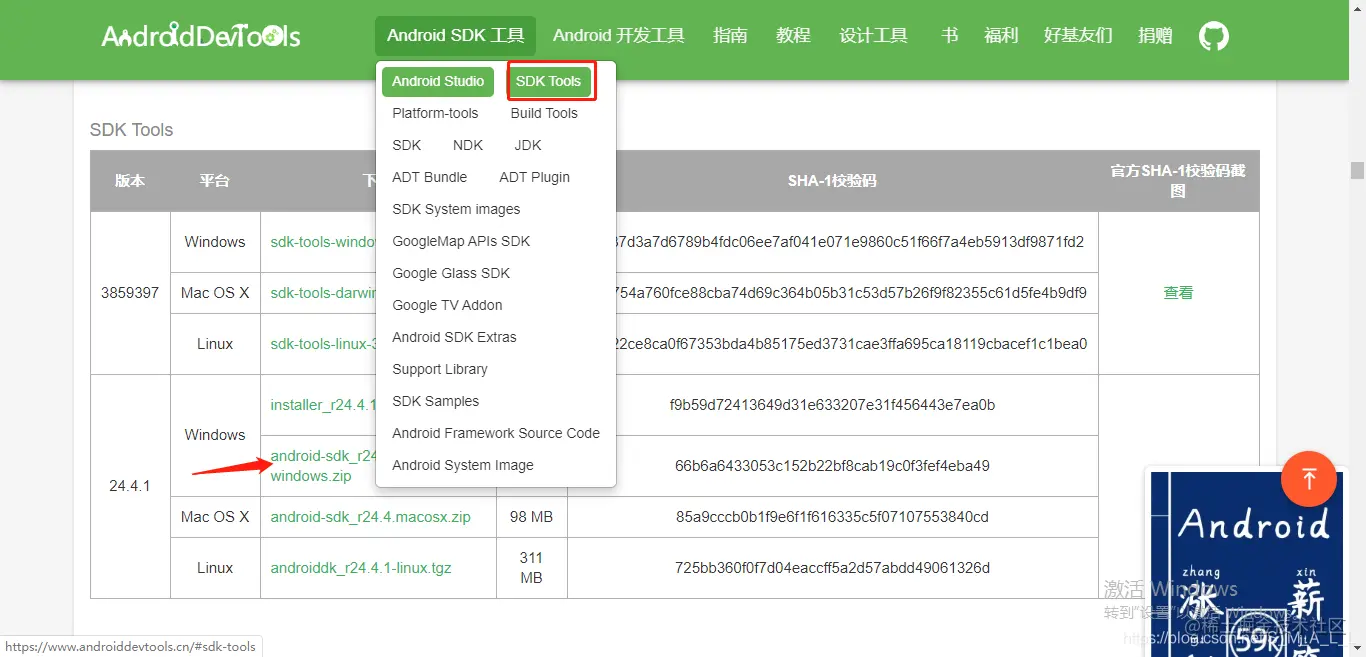Viewport: 1366px width, 657px height.
Task: Open the 教程 menu
Action: pos(793,36)
